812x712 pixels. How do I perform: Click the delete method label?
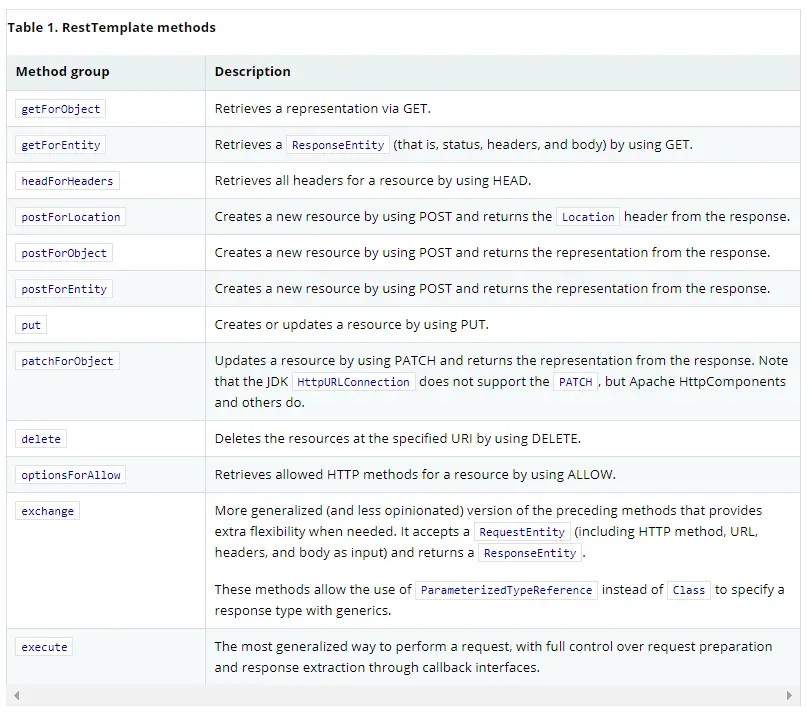pos(41,439)
